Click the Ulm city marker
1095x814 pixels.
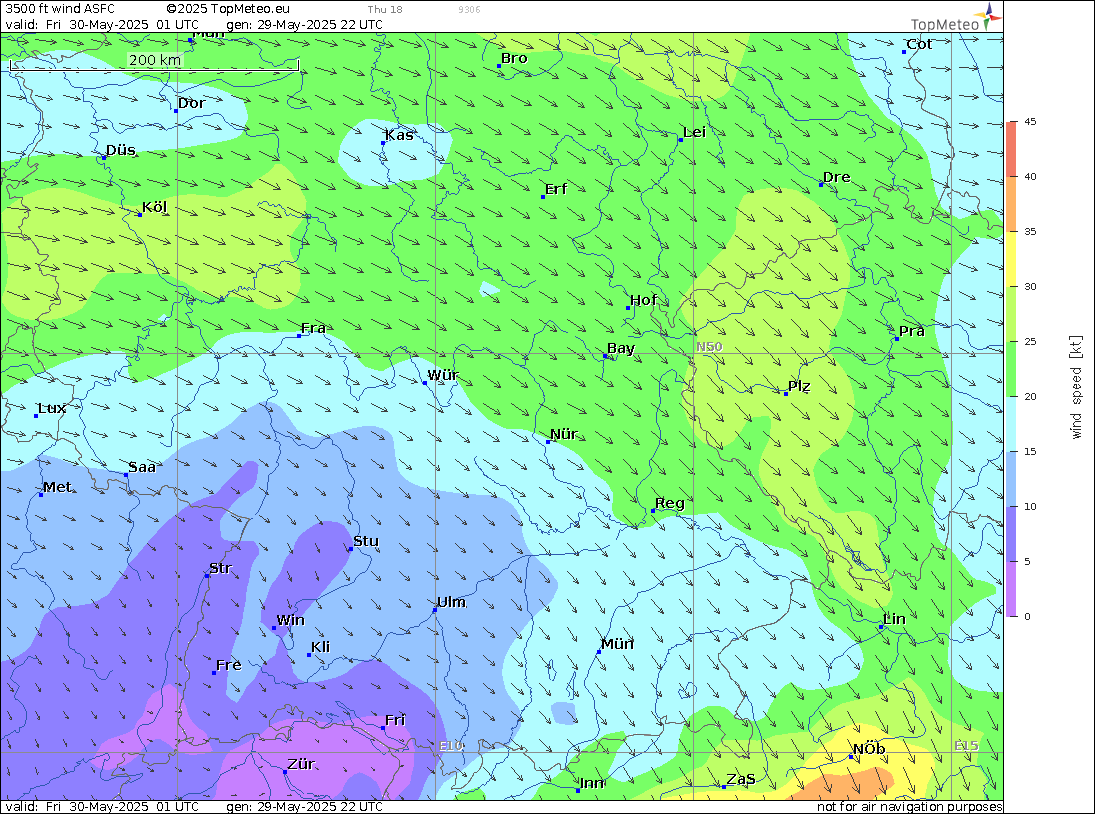[x=435, y=611]
